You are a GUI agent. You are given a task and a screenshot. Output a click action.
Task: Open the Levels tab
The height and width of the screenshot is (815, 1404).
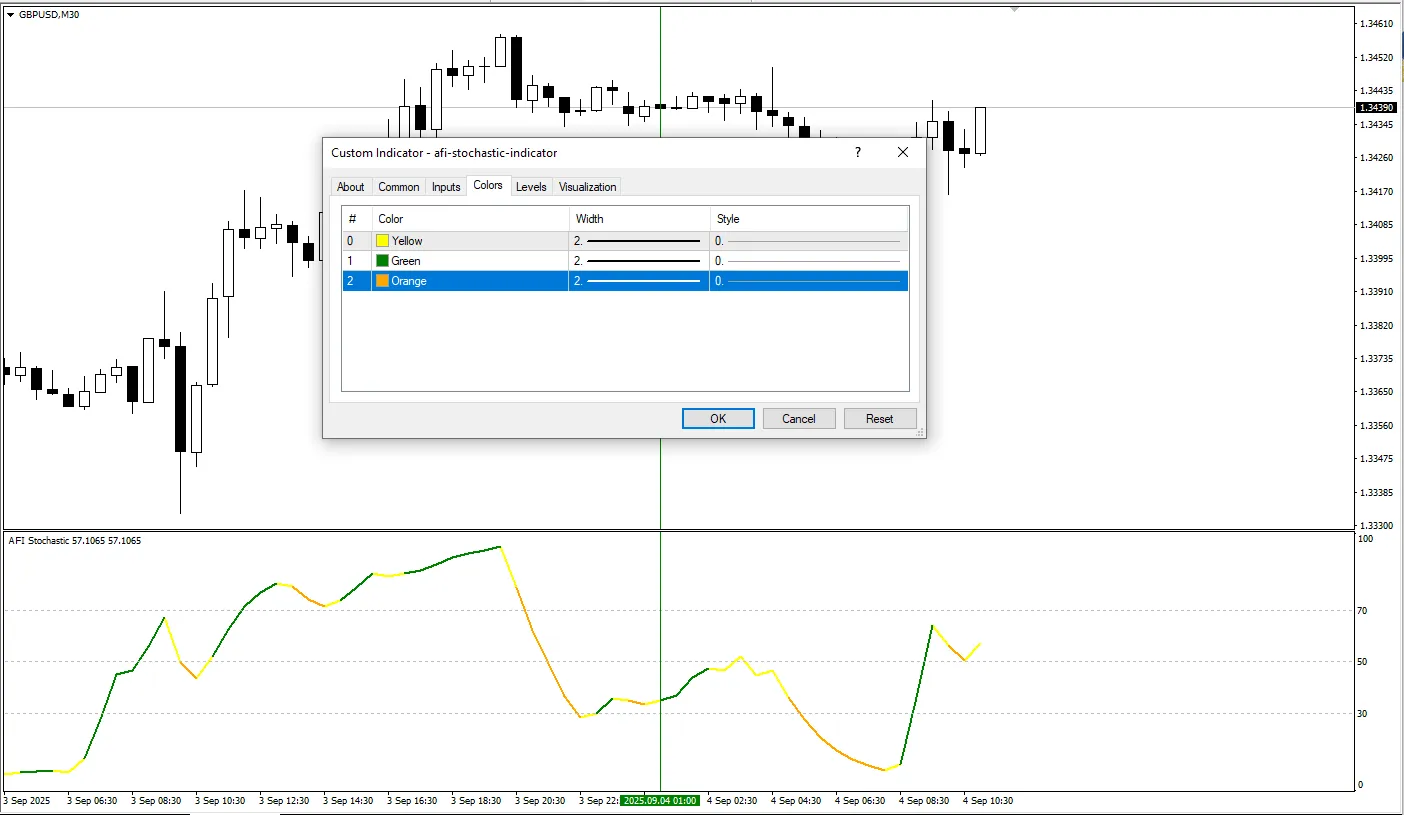[531, 186]
